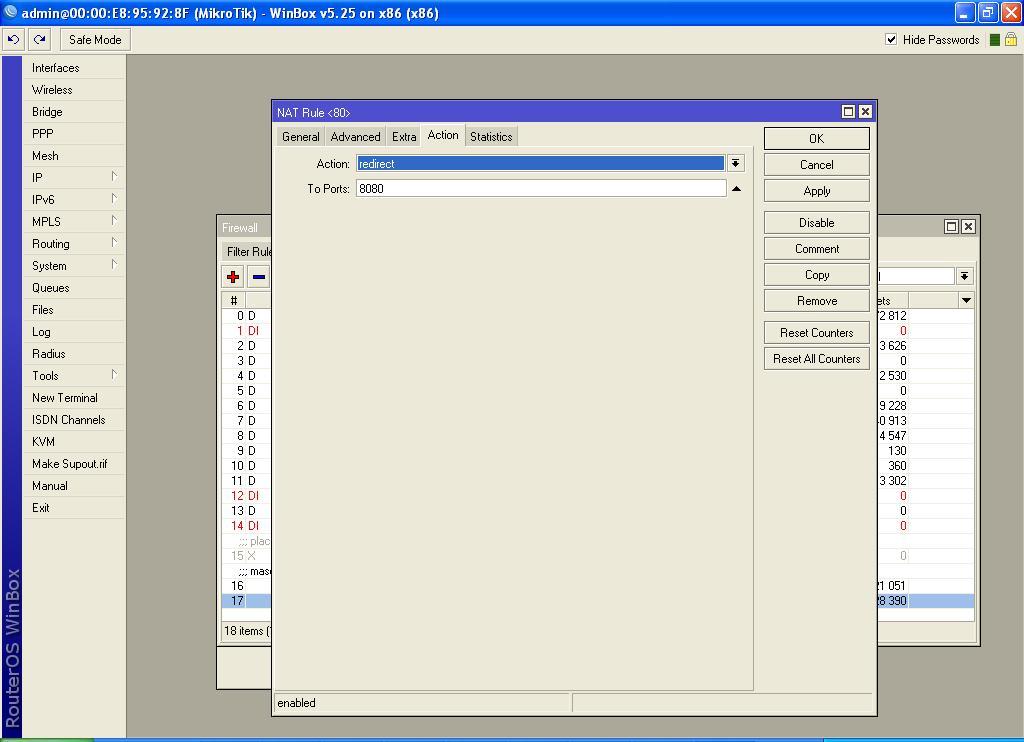Viewport: 1024px width, 742px height.
Task: Open Wireless menu
Action: coord(73,89)
